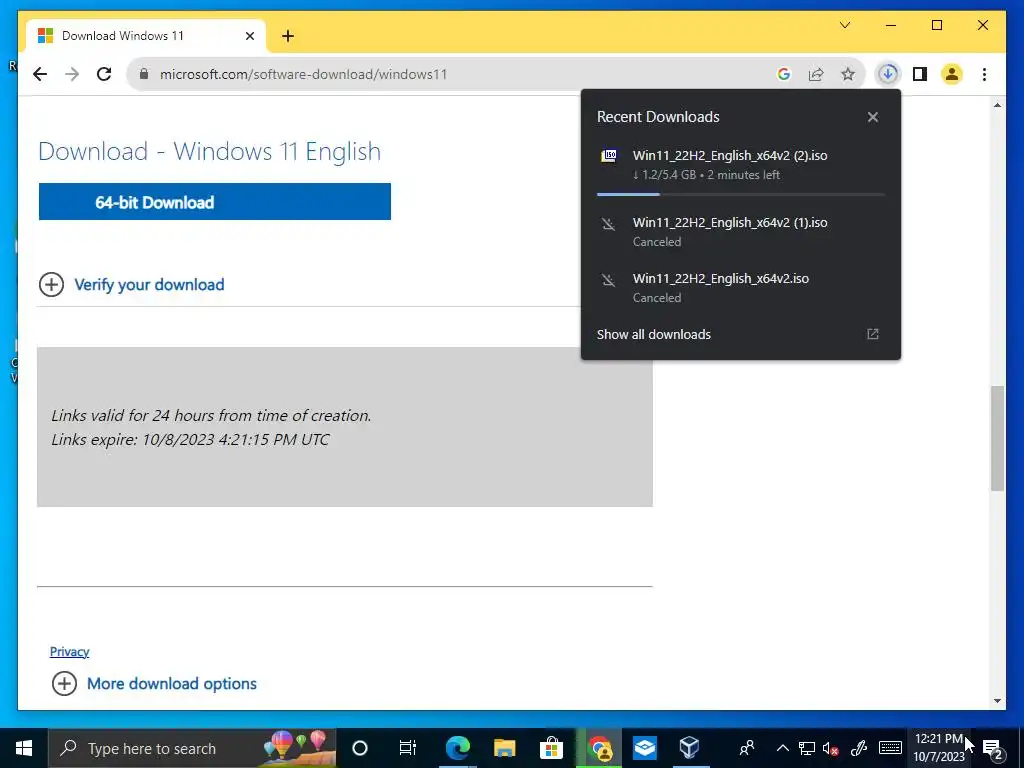Open the tab search chevron
The image size is (1024, 768).
845,25
